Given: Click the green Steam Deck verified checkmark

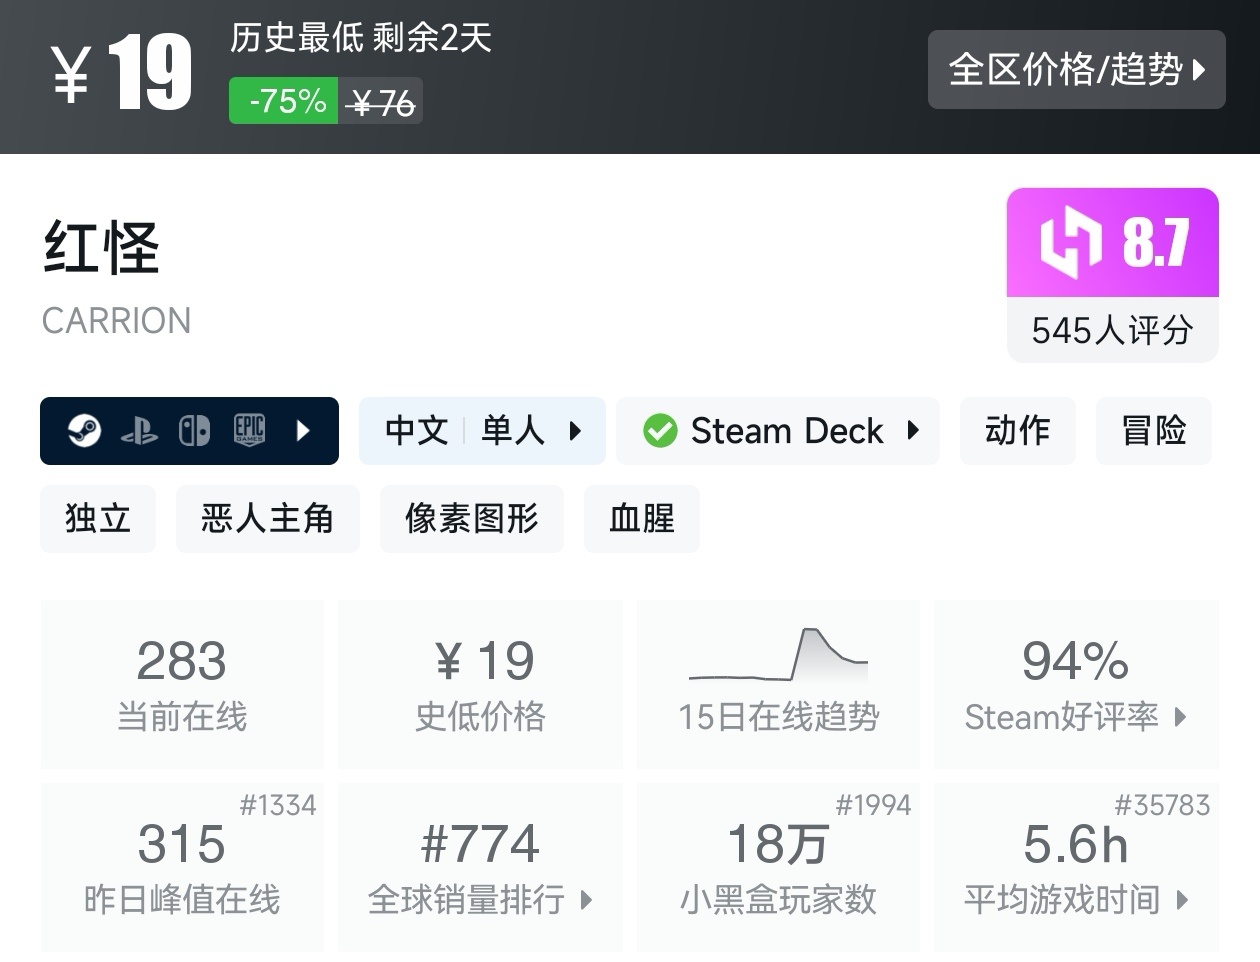Looking at the screenshot, I should 661,431.
